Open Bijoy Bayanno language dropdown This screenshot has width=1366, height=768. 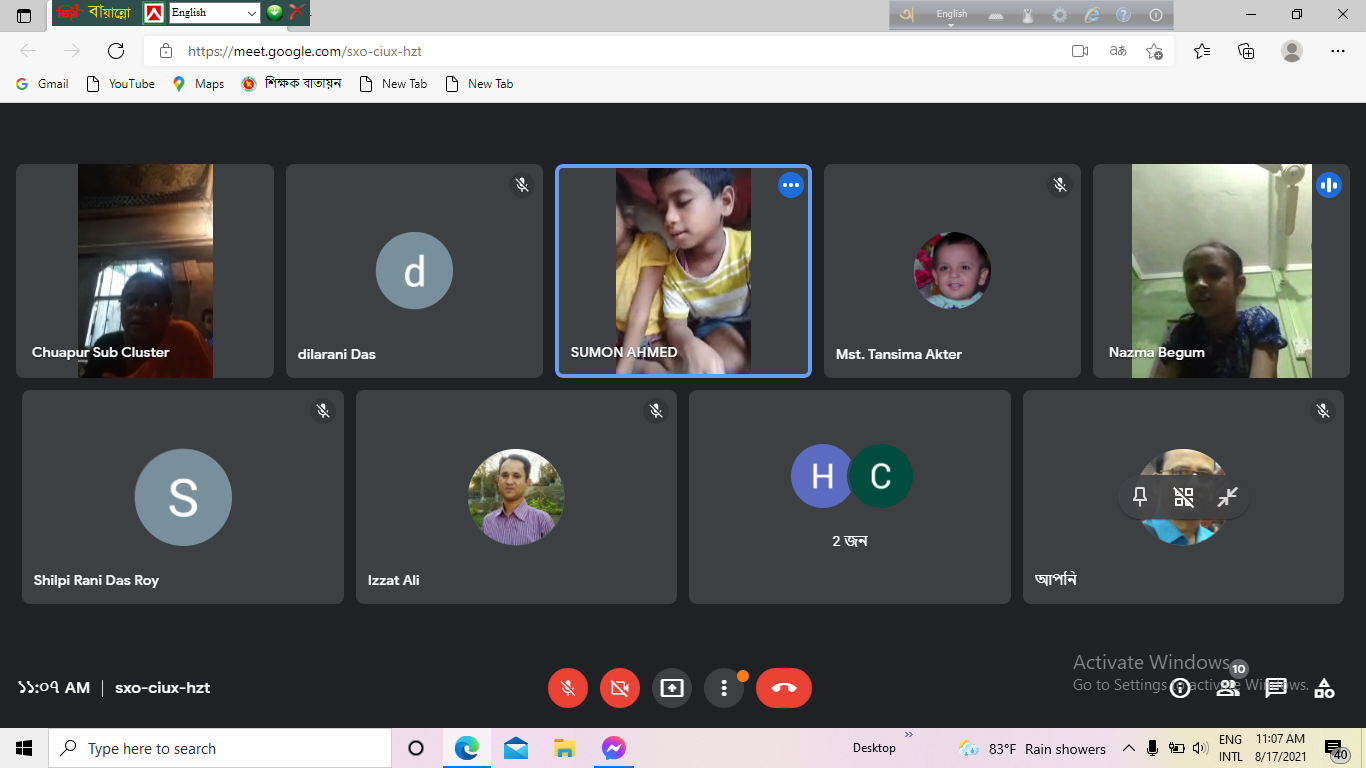pyautogui.click(x=215, y=13)
